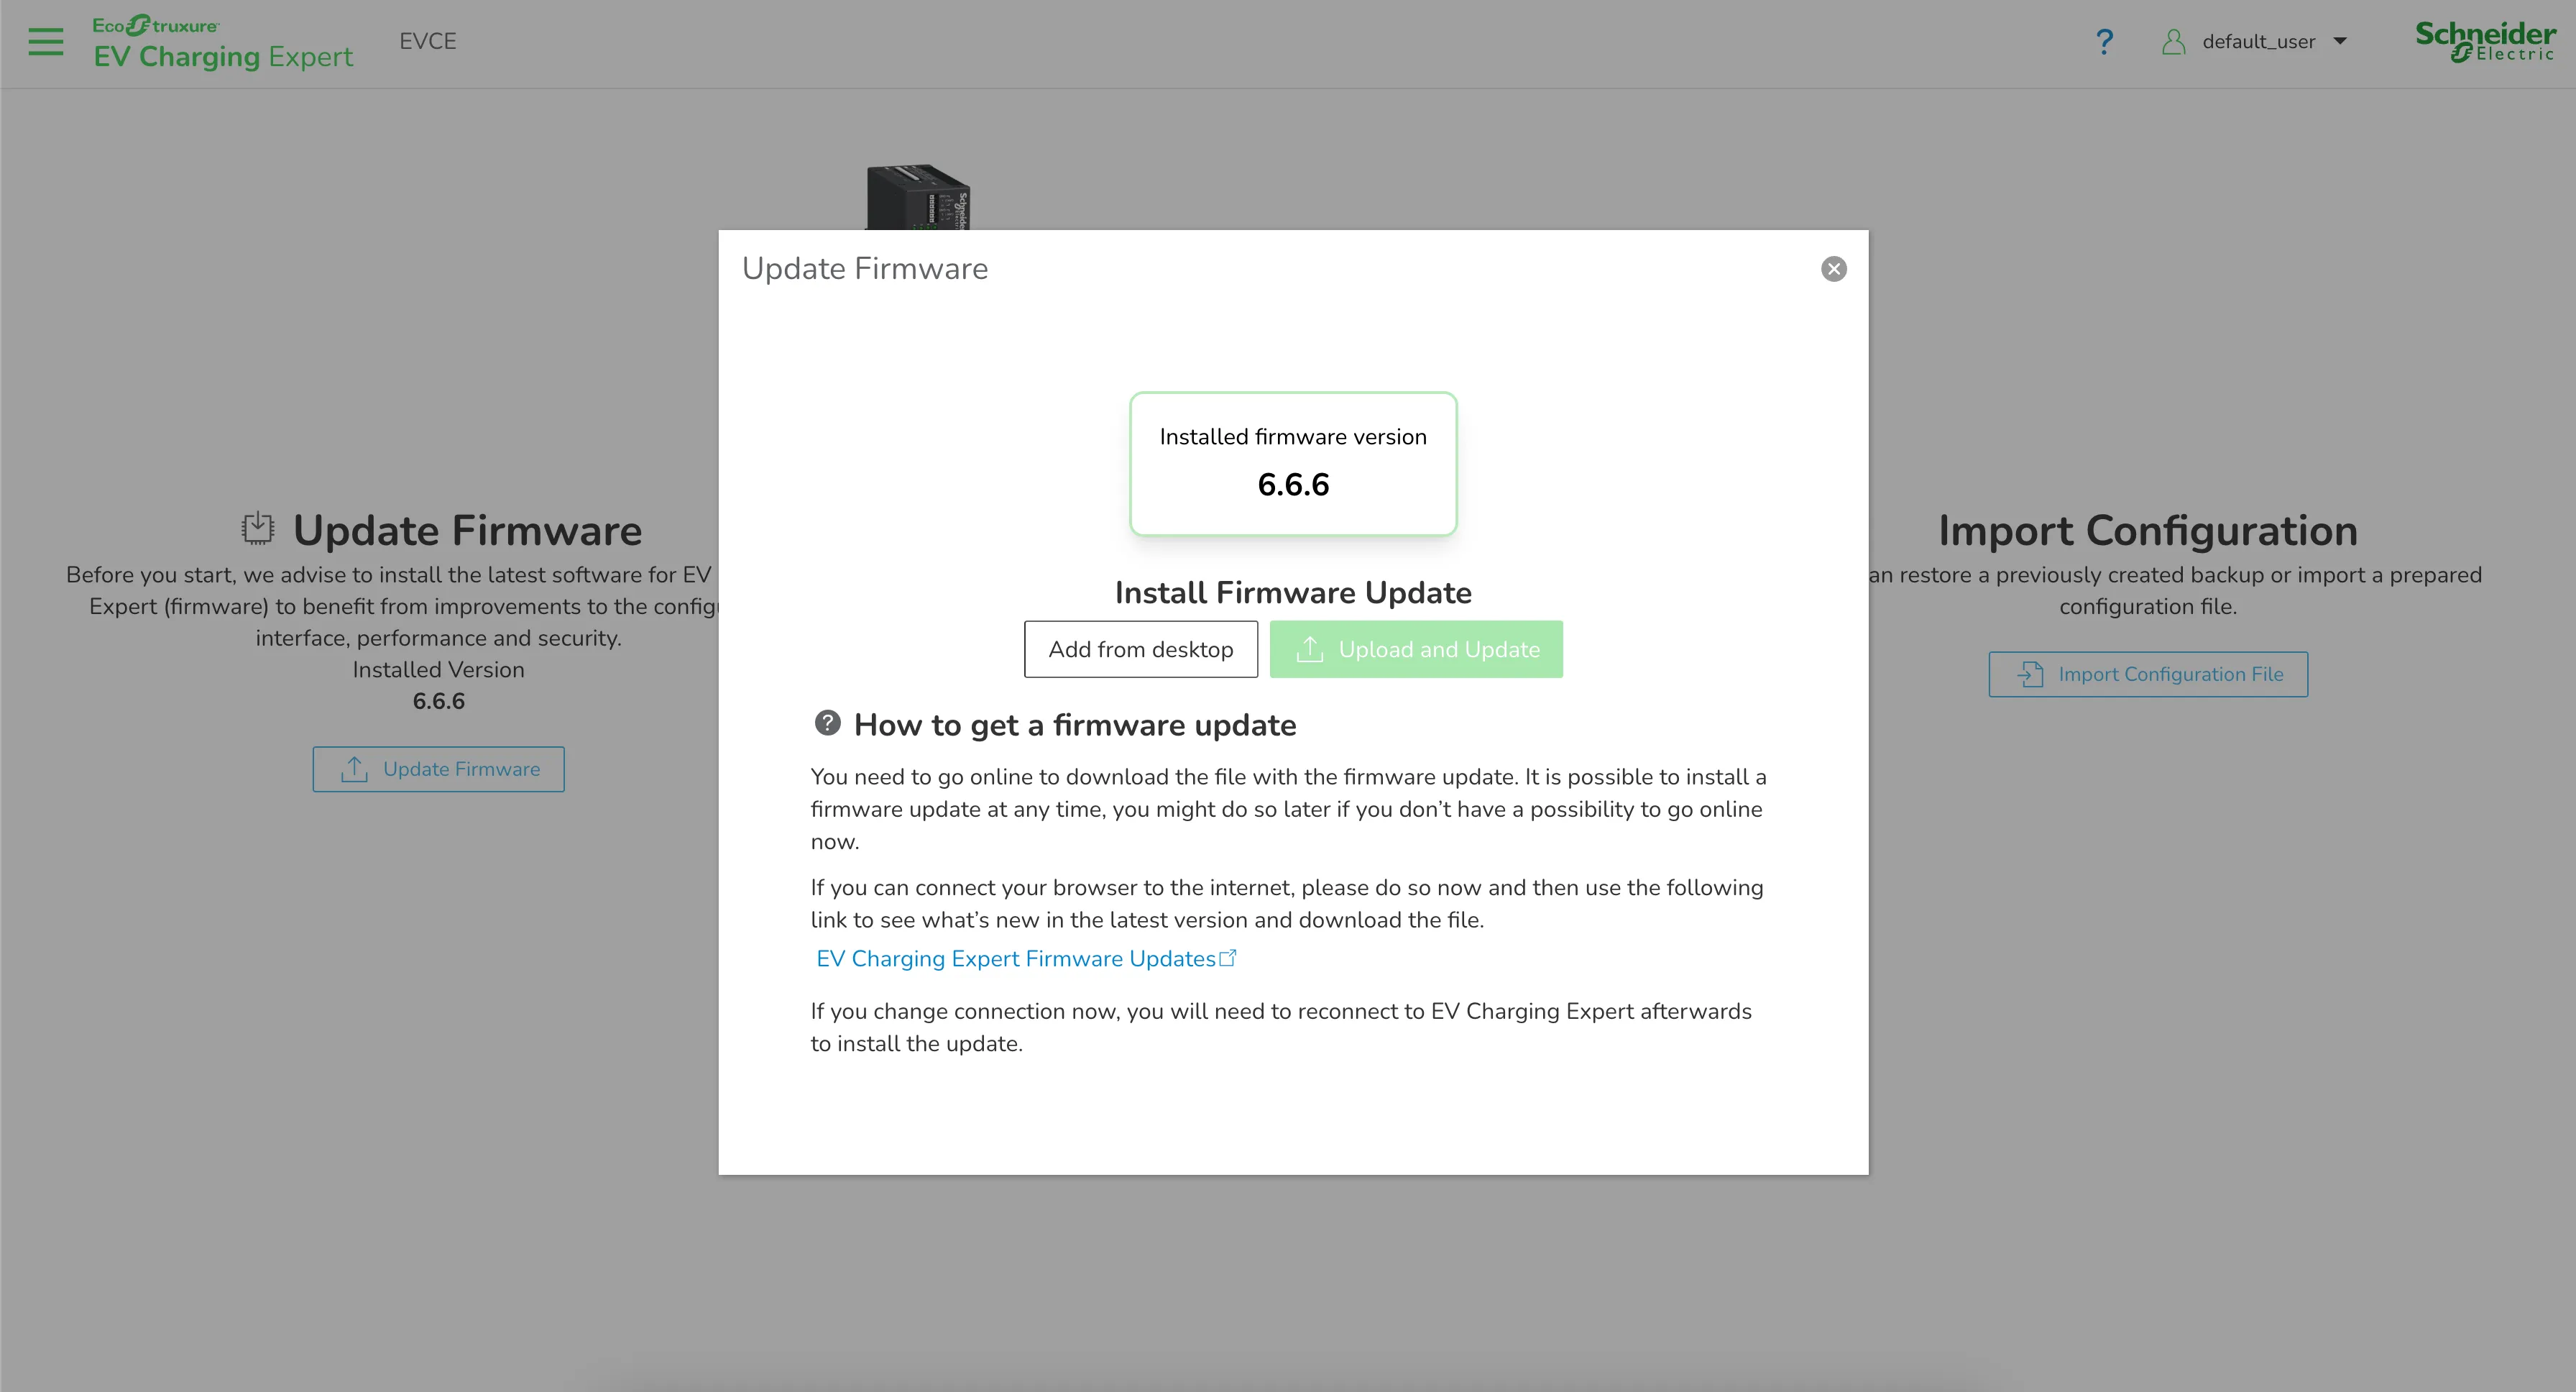Click the Install Firmware Update heading

coord(1293,593)
